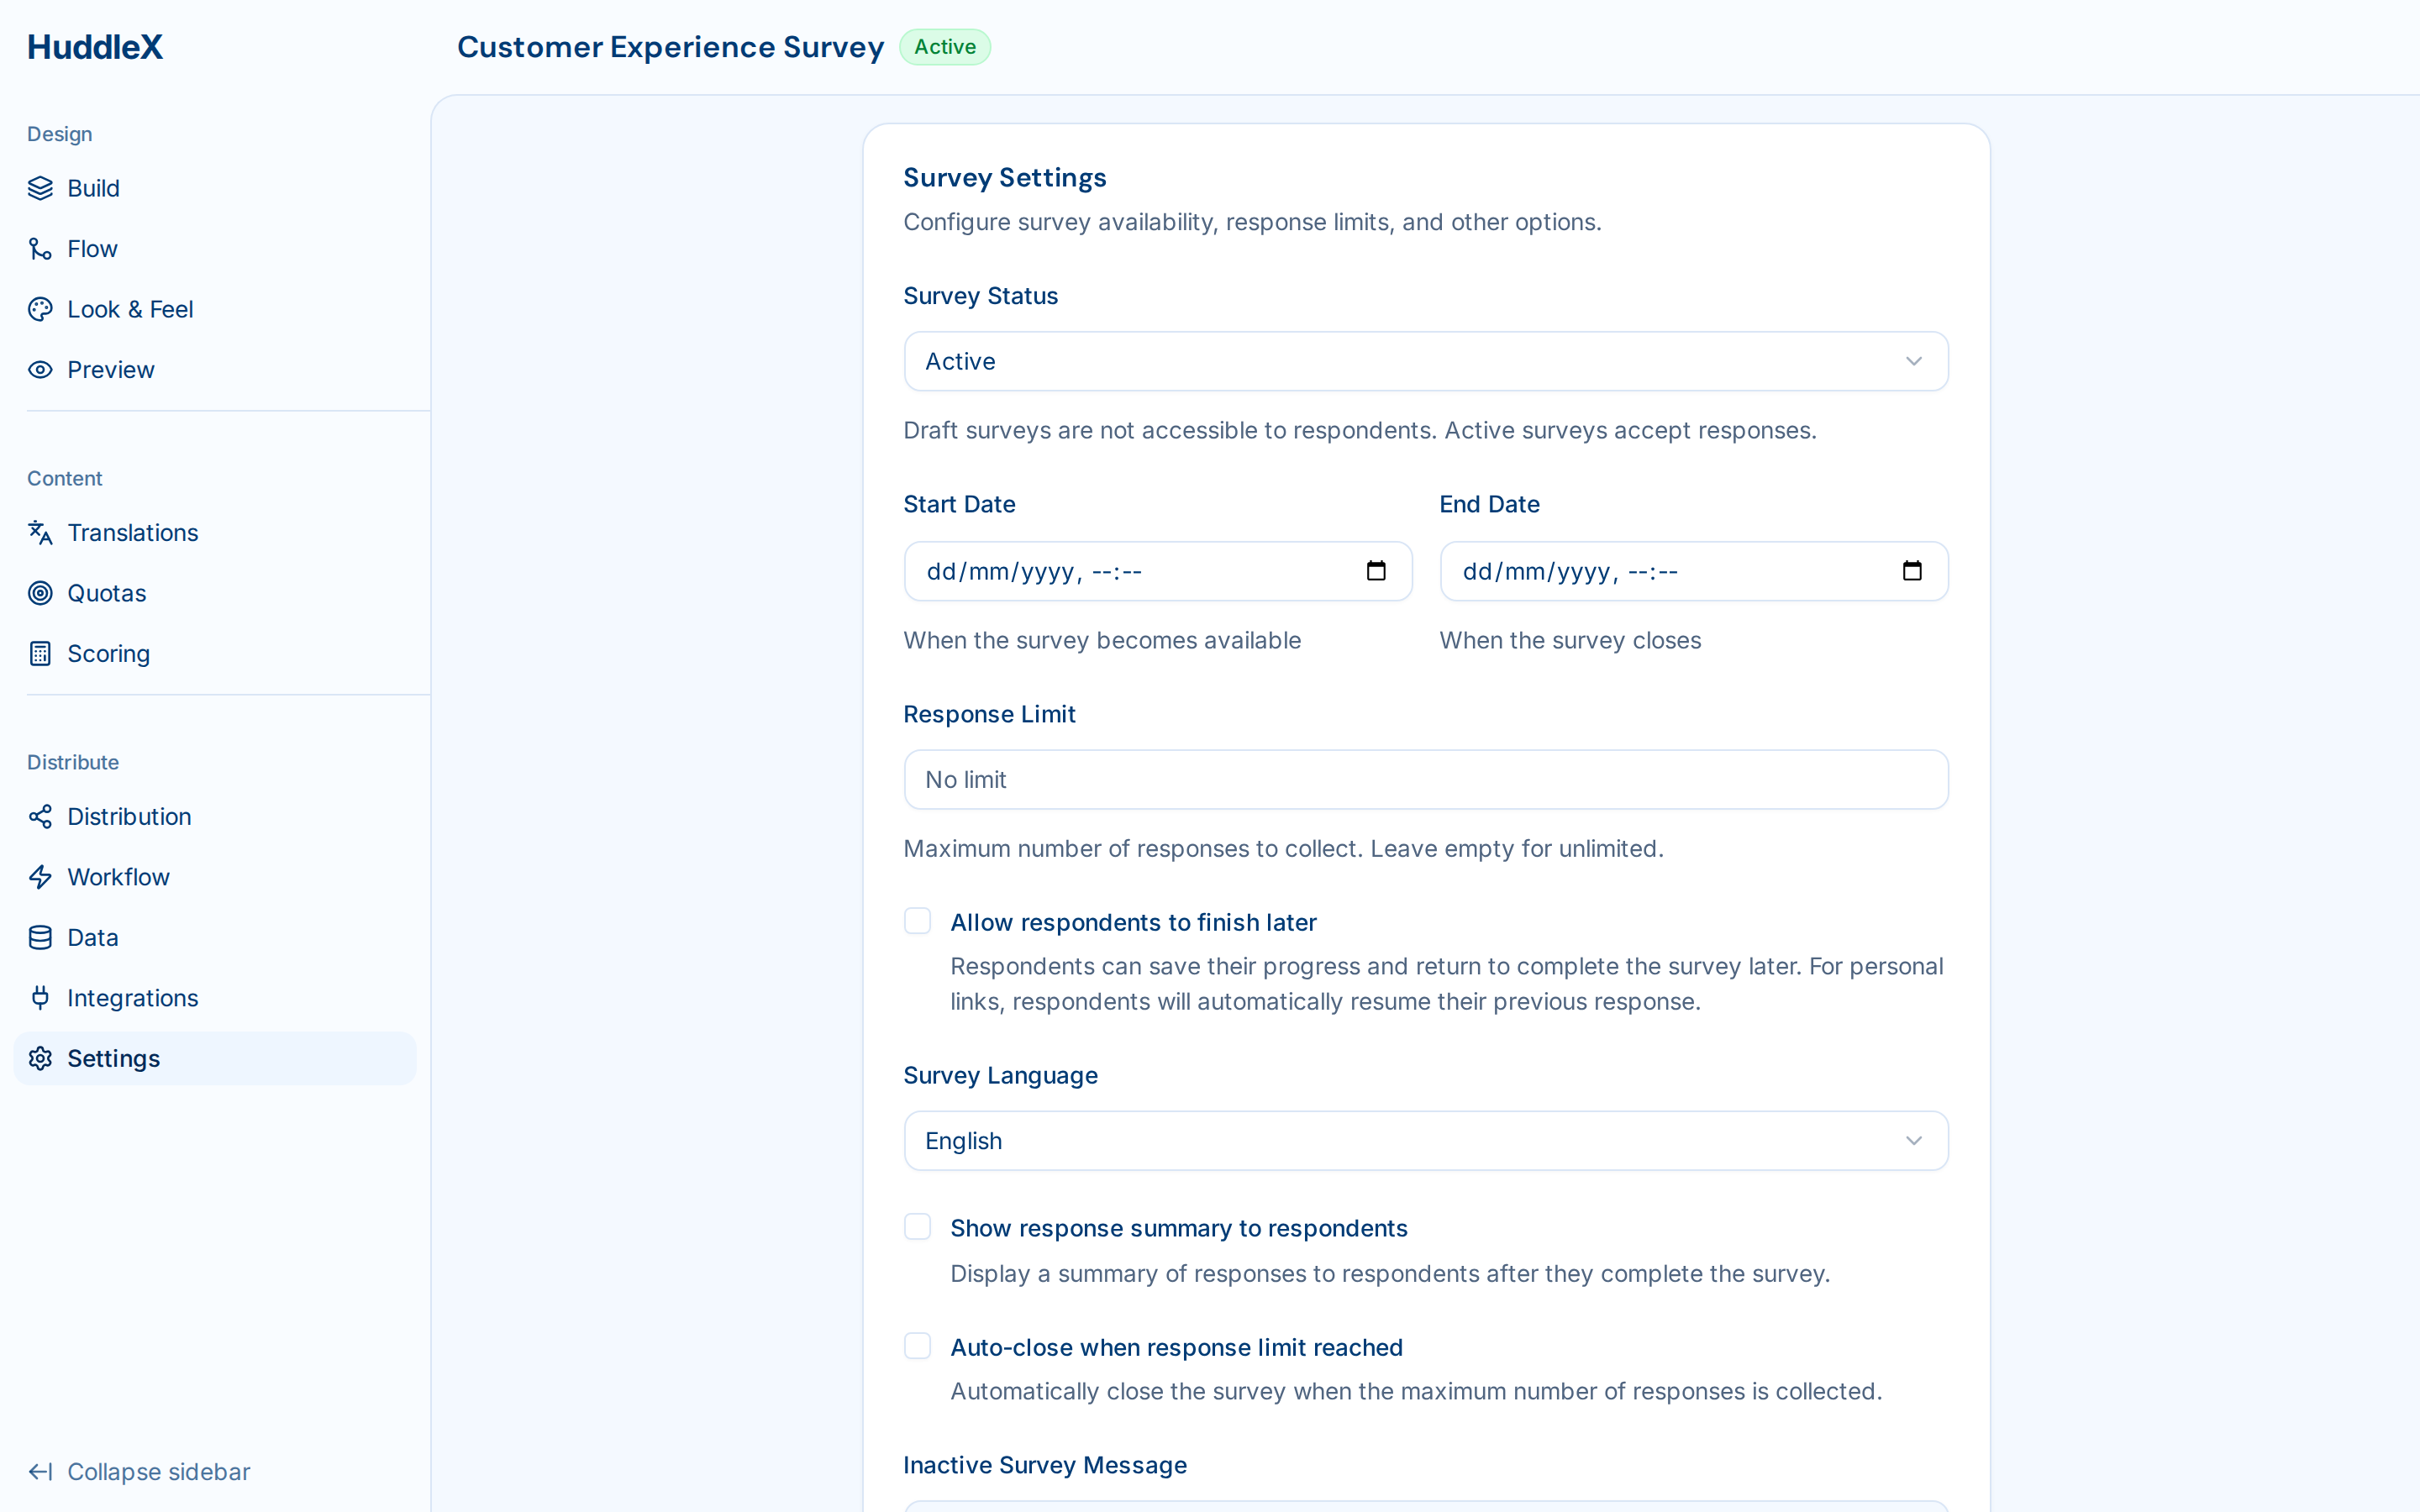
Task: Open the Start Date calendar picker icon
Action: 1376,571
